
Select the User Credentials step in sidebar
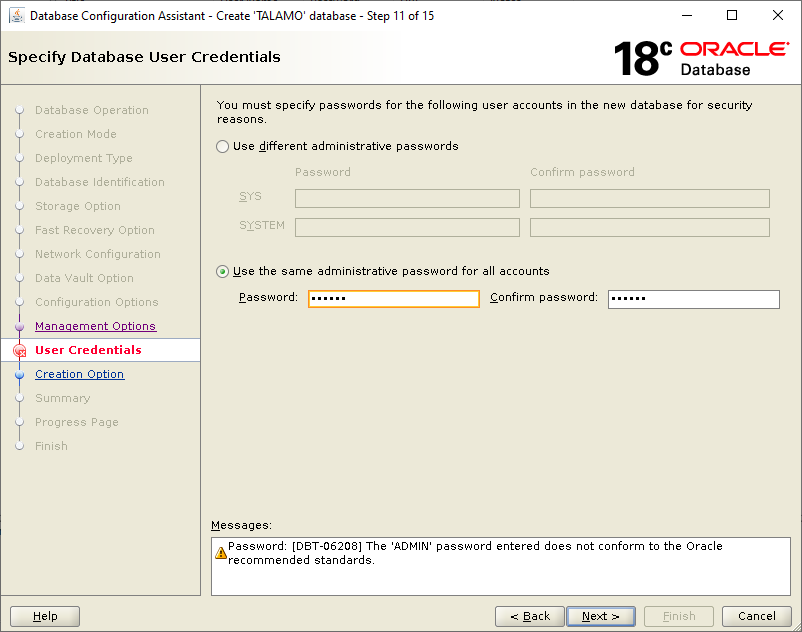[88, 350]
